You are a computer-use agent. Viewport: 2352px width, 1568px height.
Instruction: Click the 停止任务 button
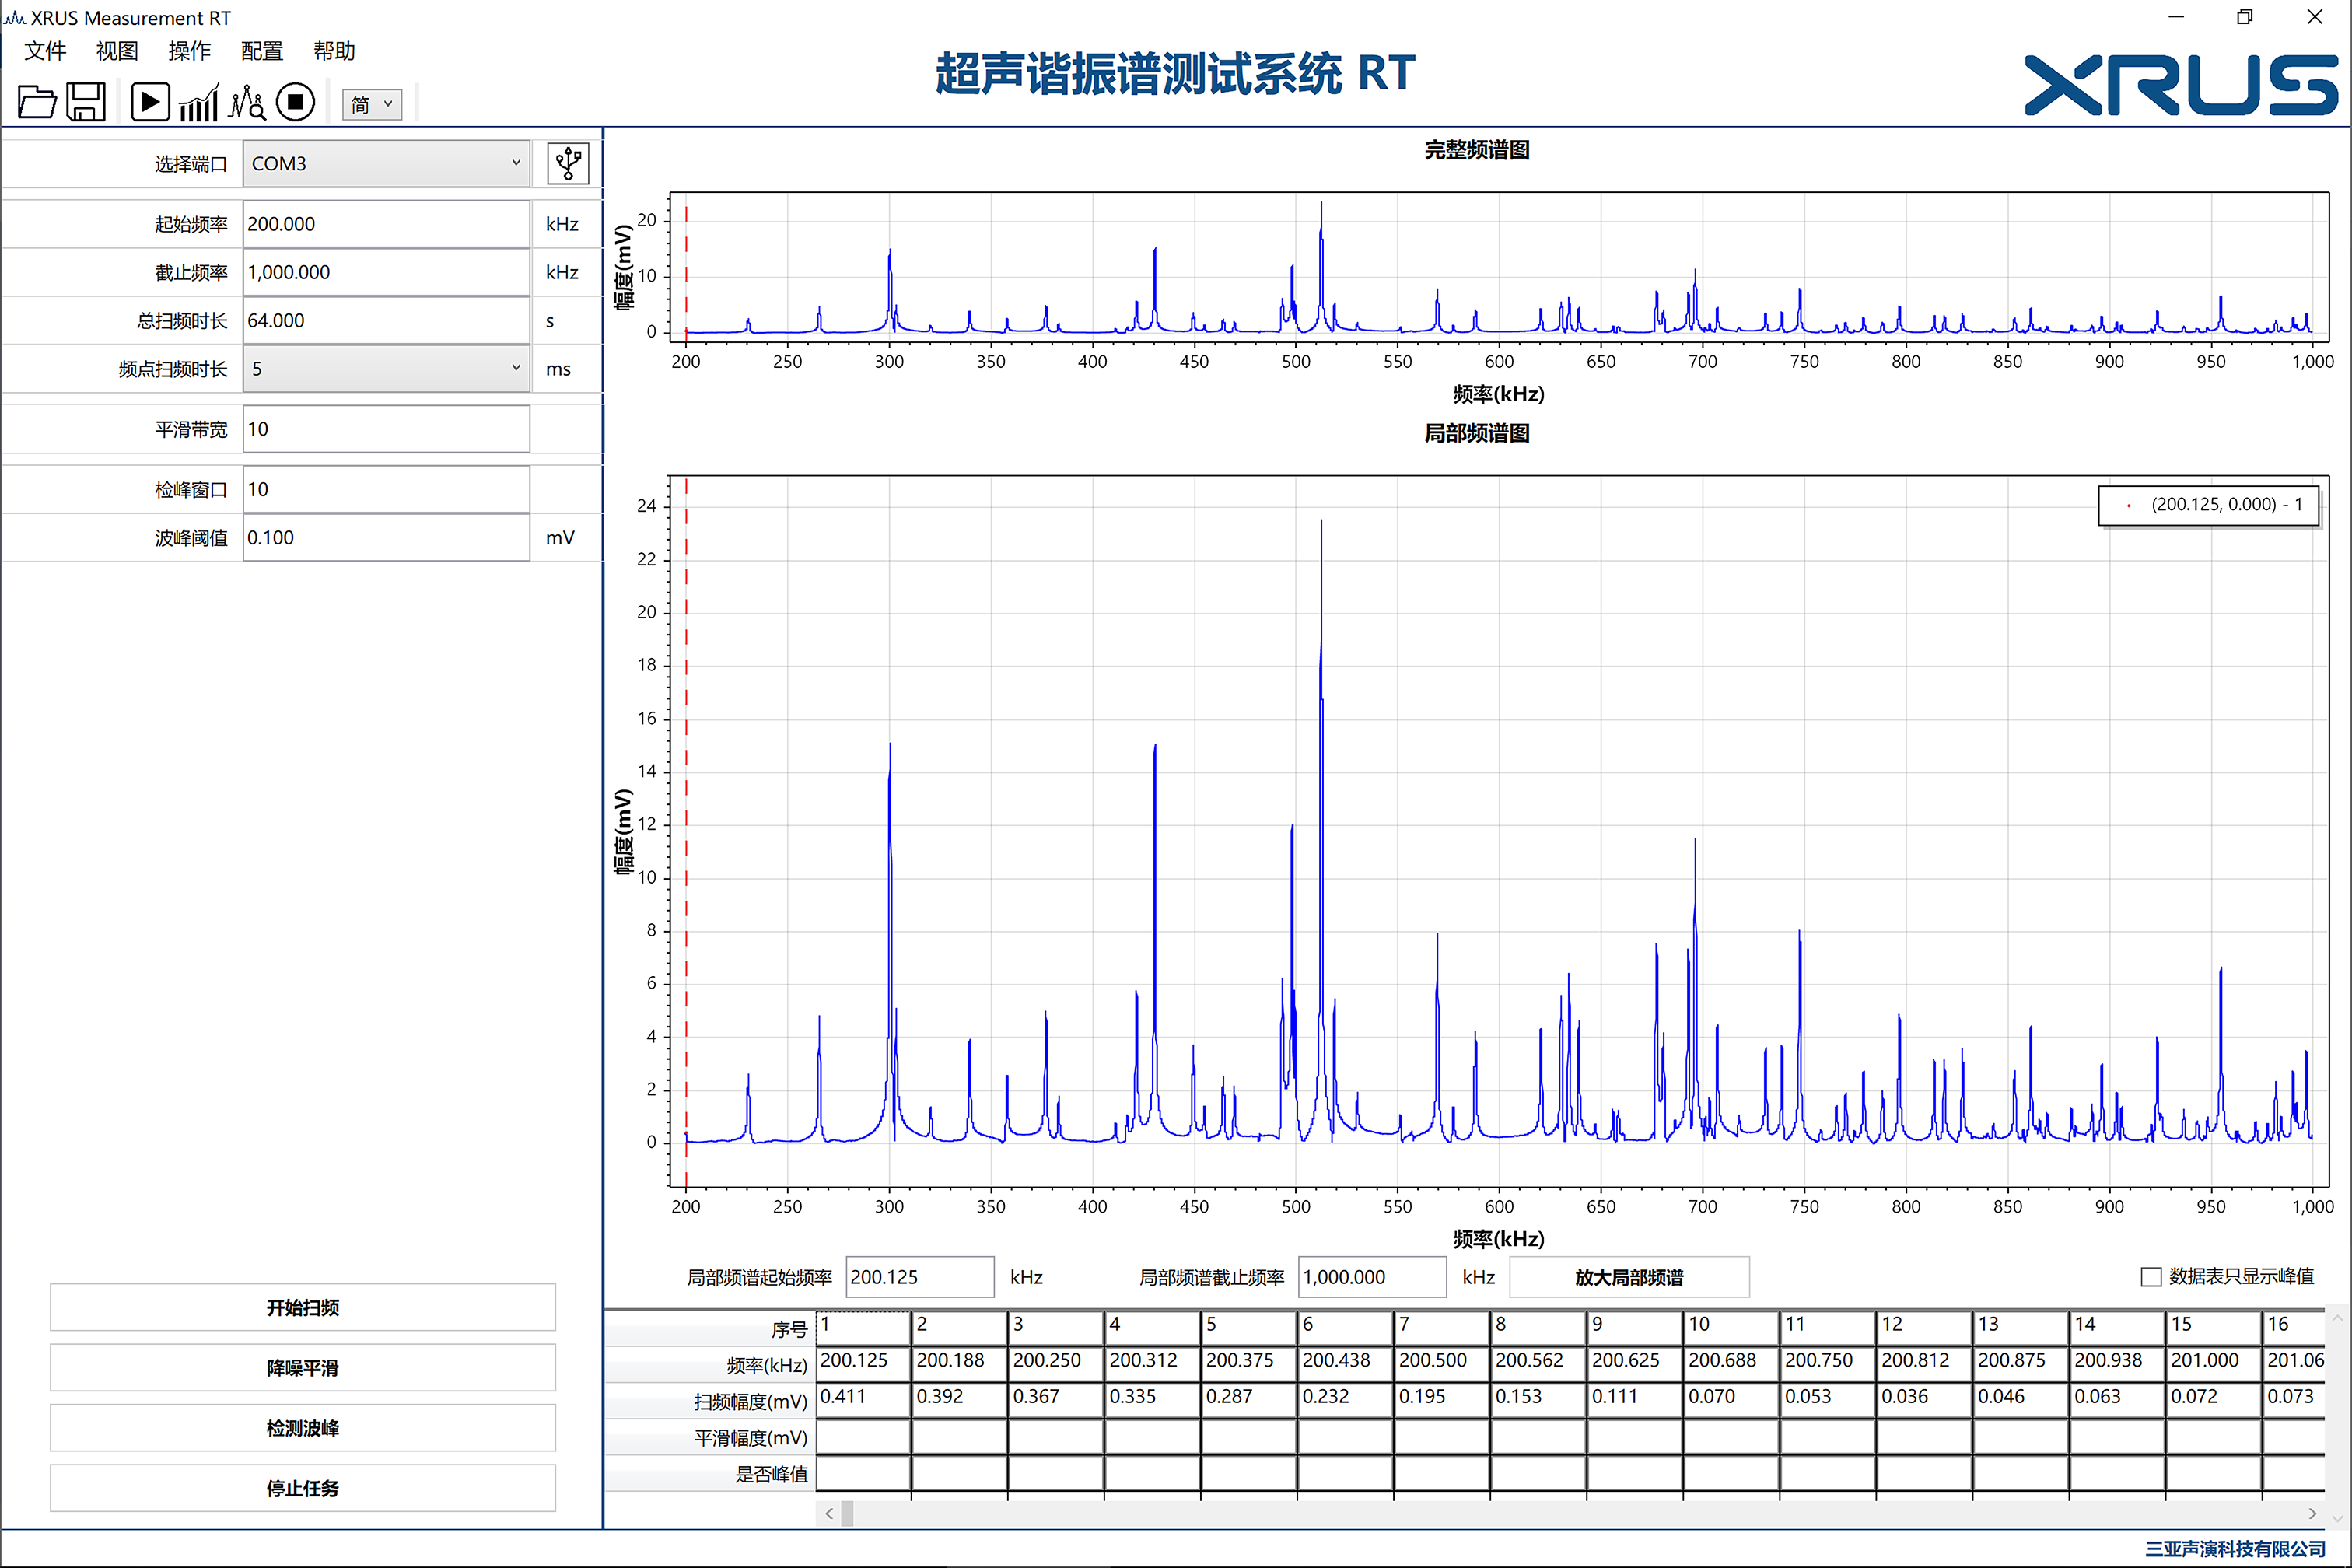point(303,1488)
